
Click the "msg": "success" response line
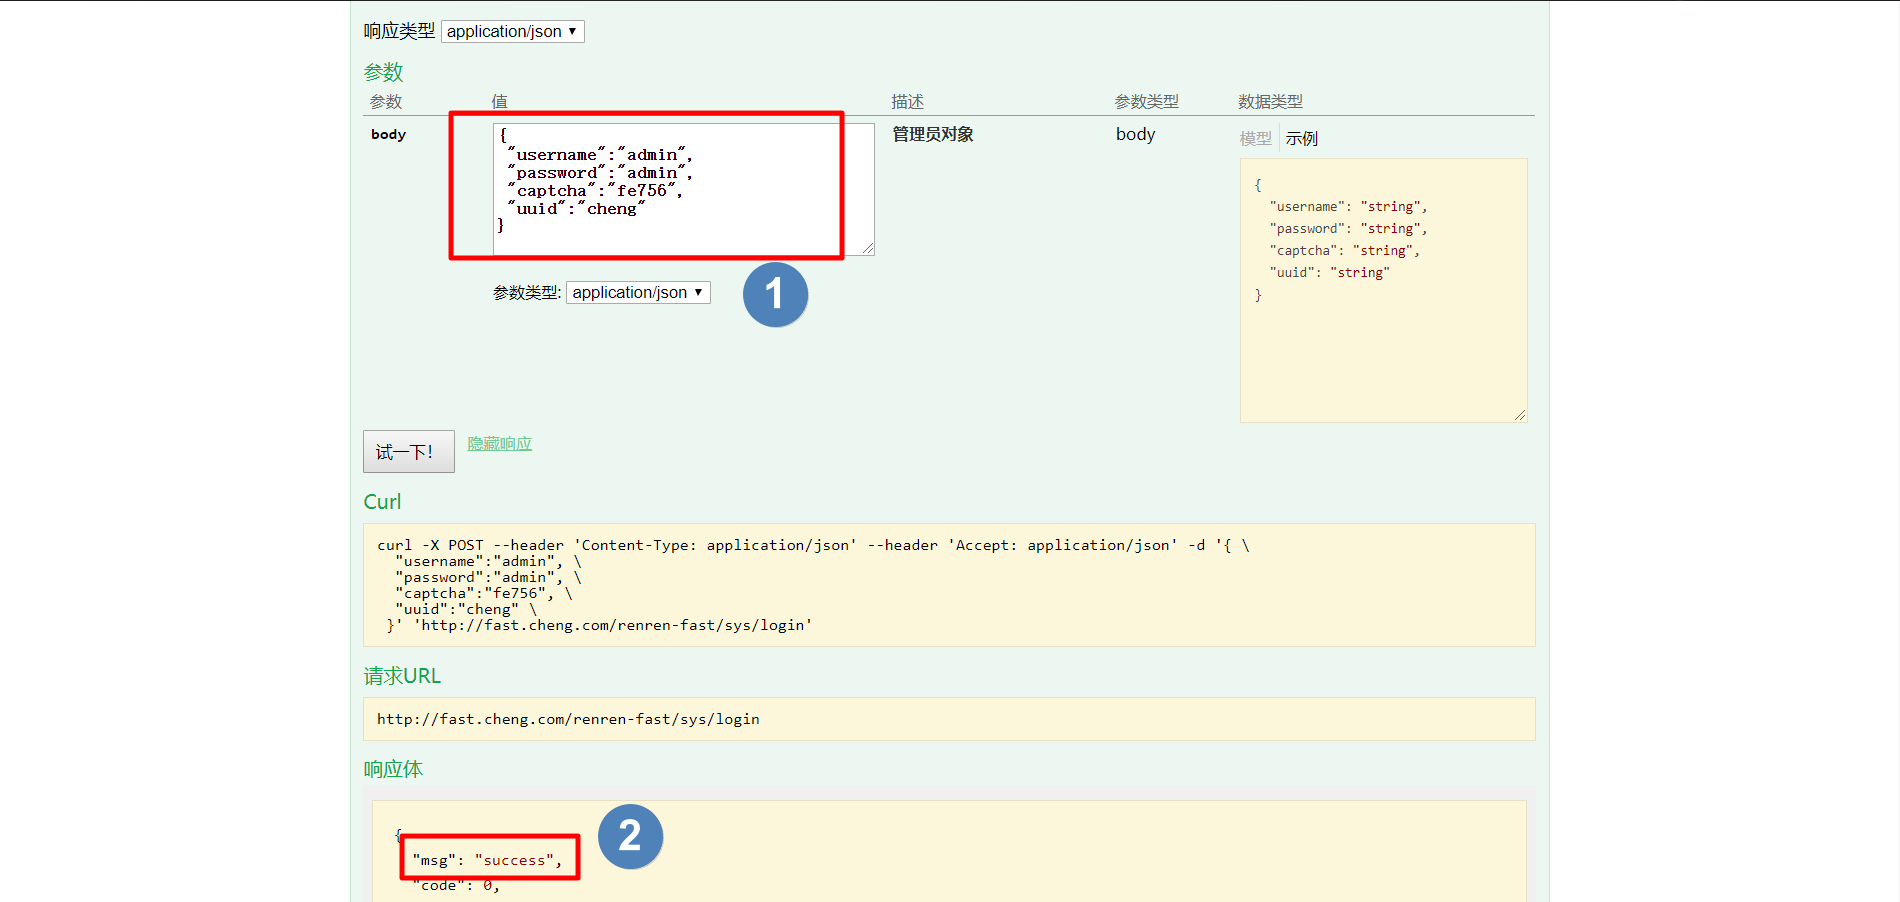pos(487,860)
